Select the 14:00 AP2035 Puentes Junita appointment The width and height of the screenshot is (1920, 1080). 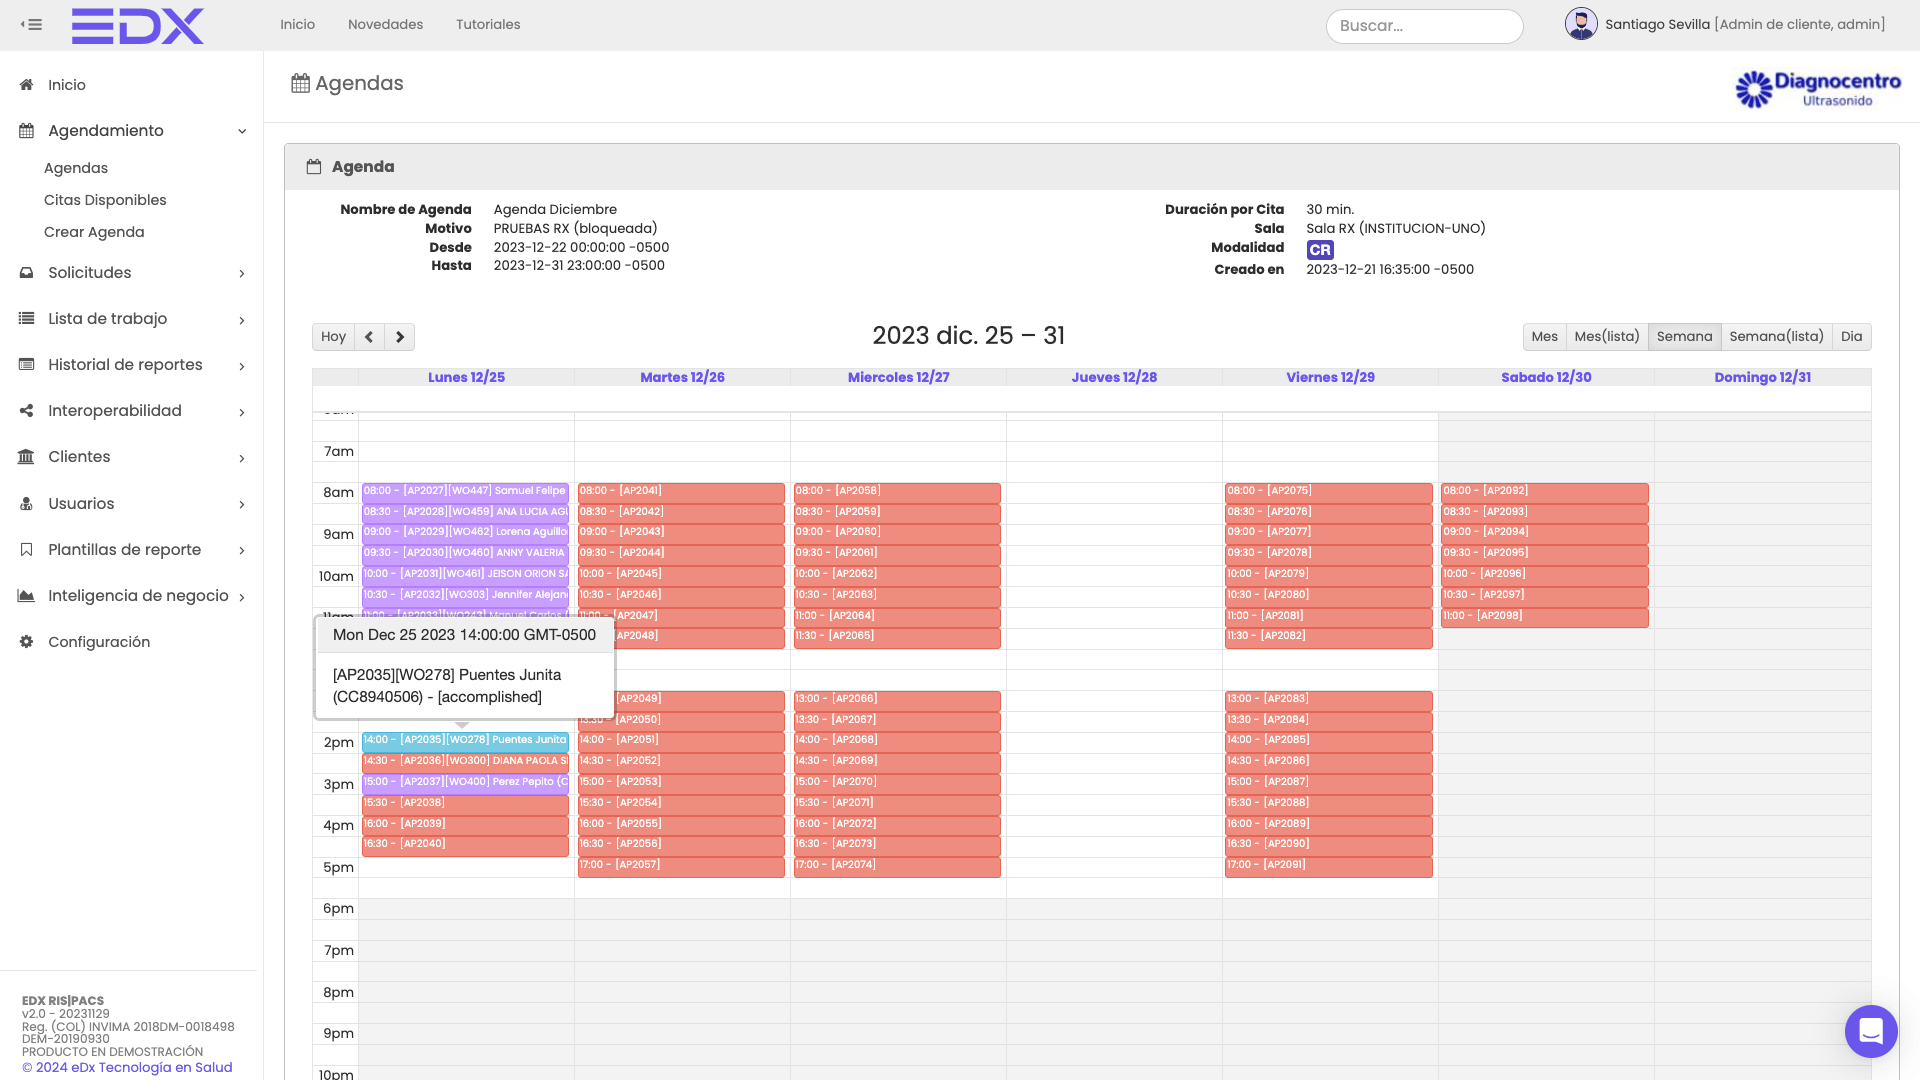pyautogui.click(x=465, y=742)
